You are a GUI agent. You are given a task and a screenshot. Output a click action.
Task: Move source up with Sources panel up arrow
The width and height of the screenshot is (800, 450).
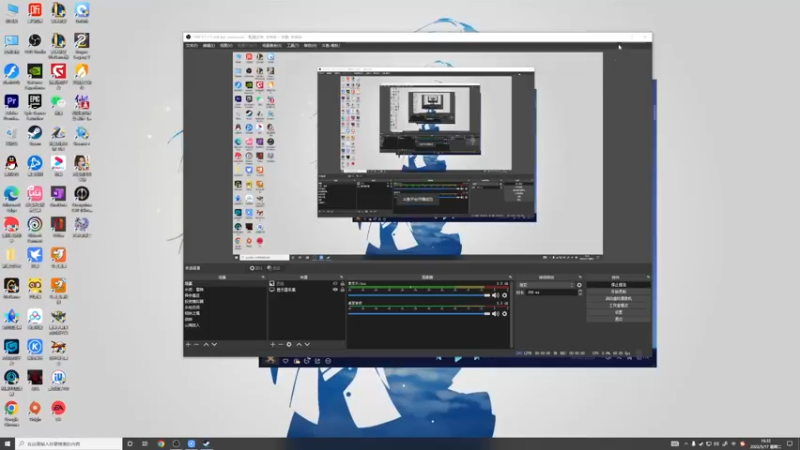(299, 344)
